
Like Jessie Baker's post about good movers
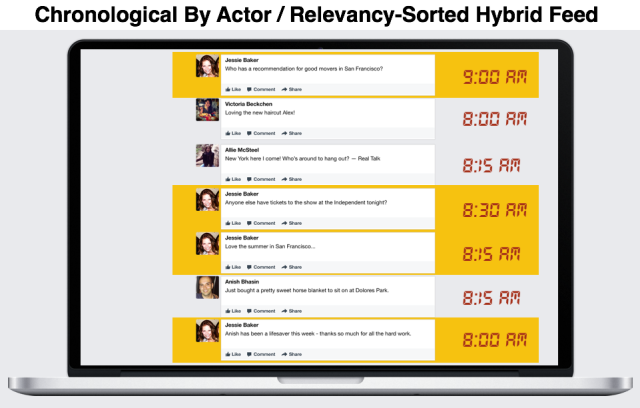pos(233,89)
